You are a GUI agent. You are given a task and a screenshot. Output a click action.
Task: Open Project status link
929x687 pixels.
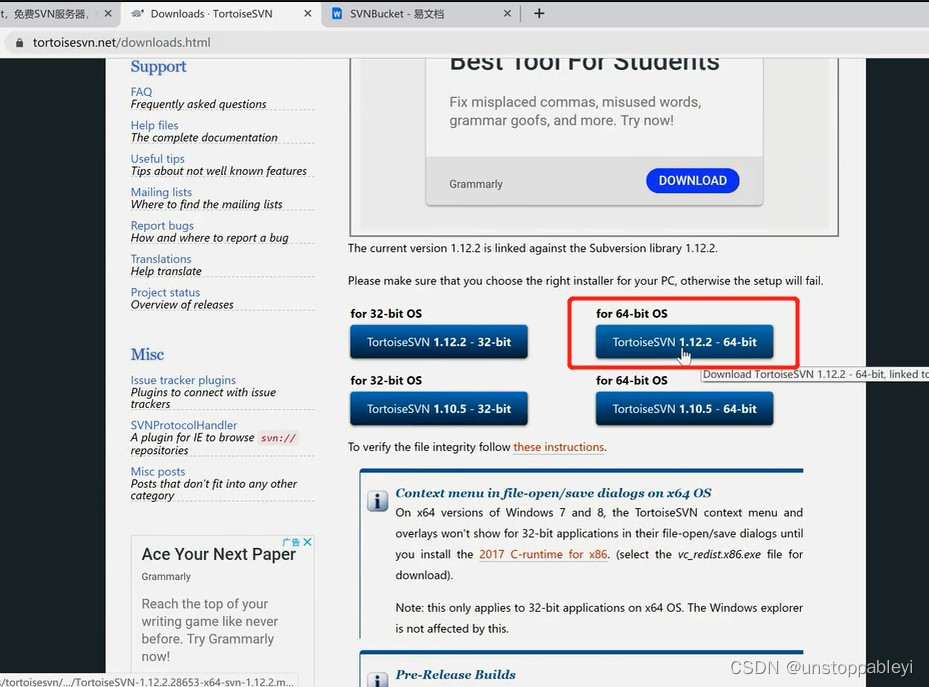point(165,293)
